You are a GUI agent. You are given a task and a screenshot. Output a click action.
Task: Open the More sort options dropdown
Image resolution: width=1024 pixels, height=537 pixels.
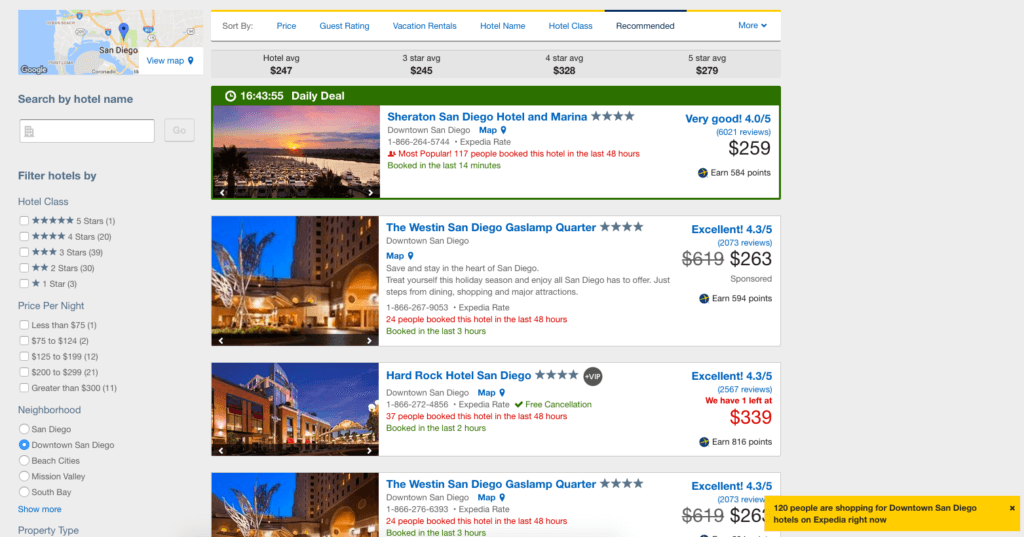pos(752,25)
